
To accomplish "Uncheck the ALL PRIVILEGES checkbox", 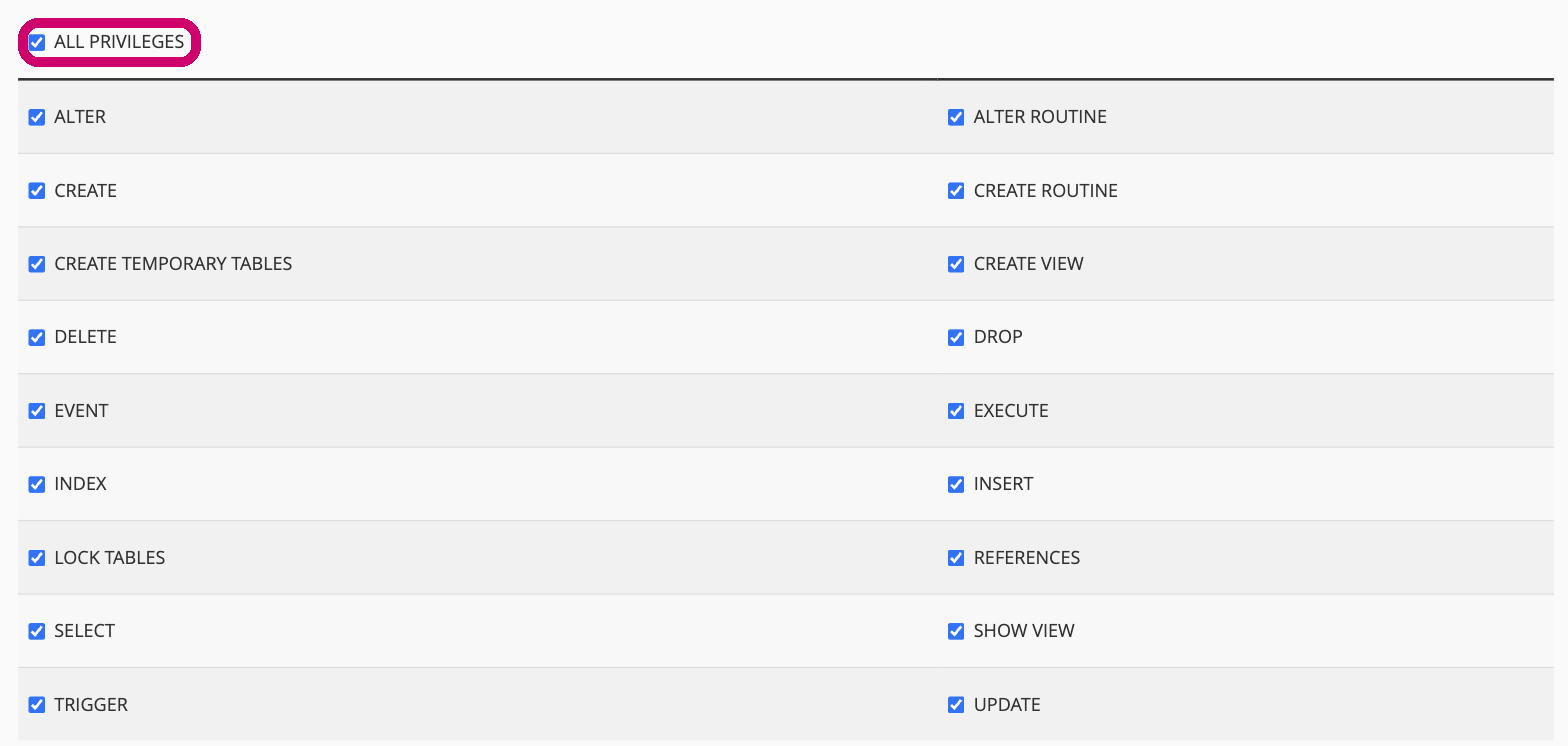I will pyautogui.click(x=37, y=43).
